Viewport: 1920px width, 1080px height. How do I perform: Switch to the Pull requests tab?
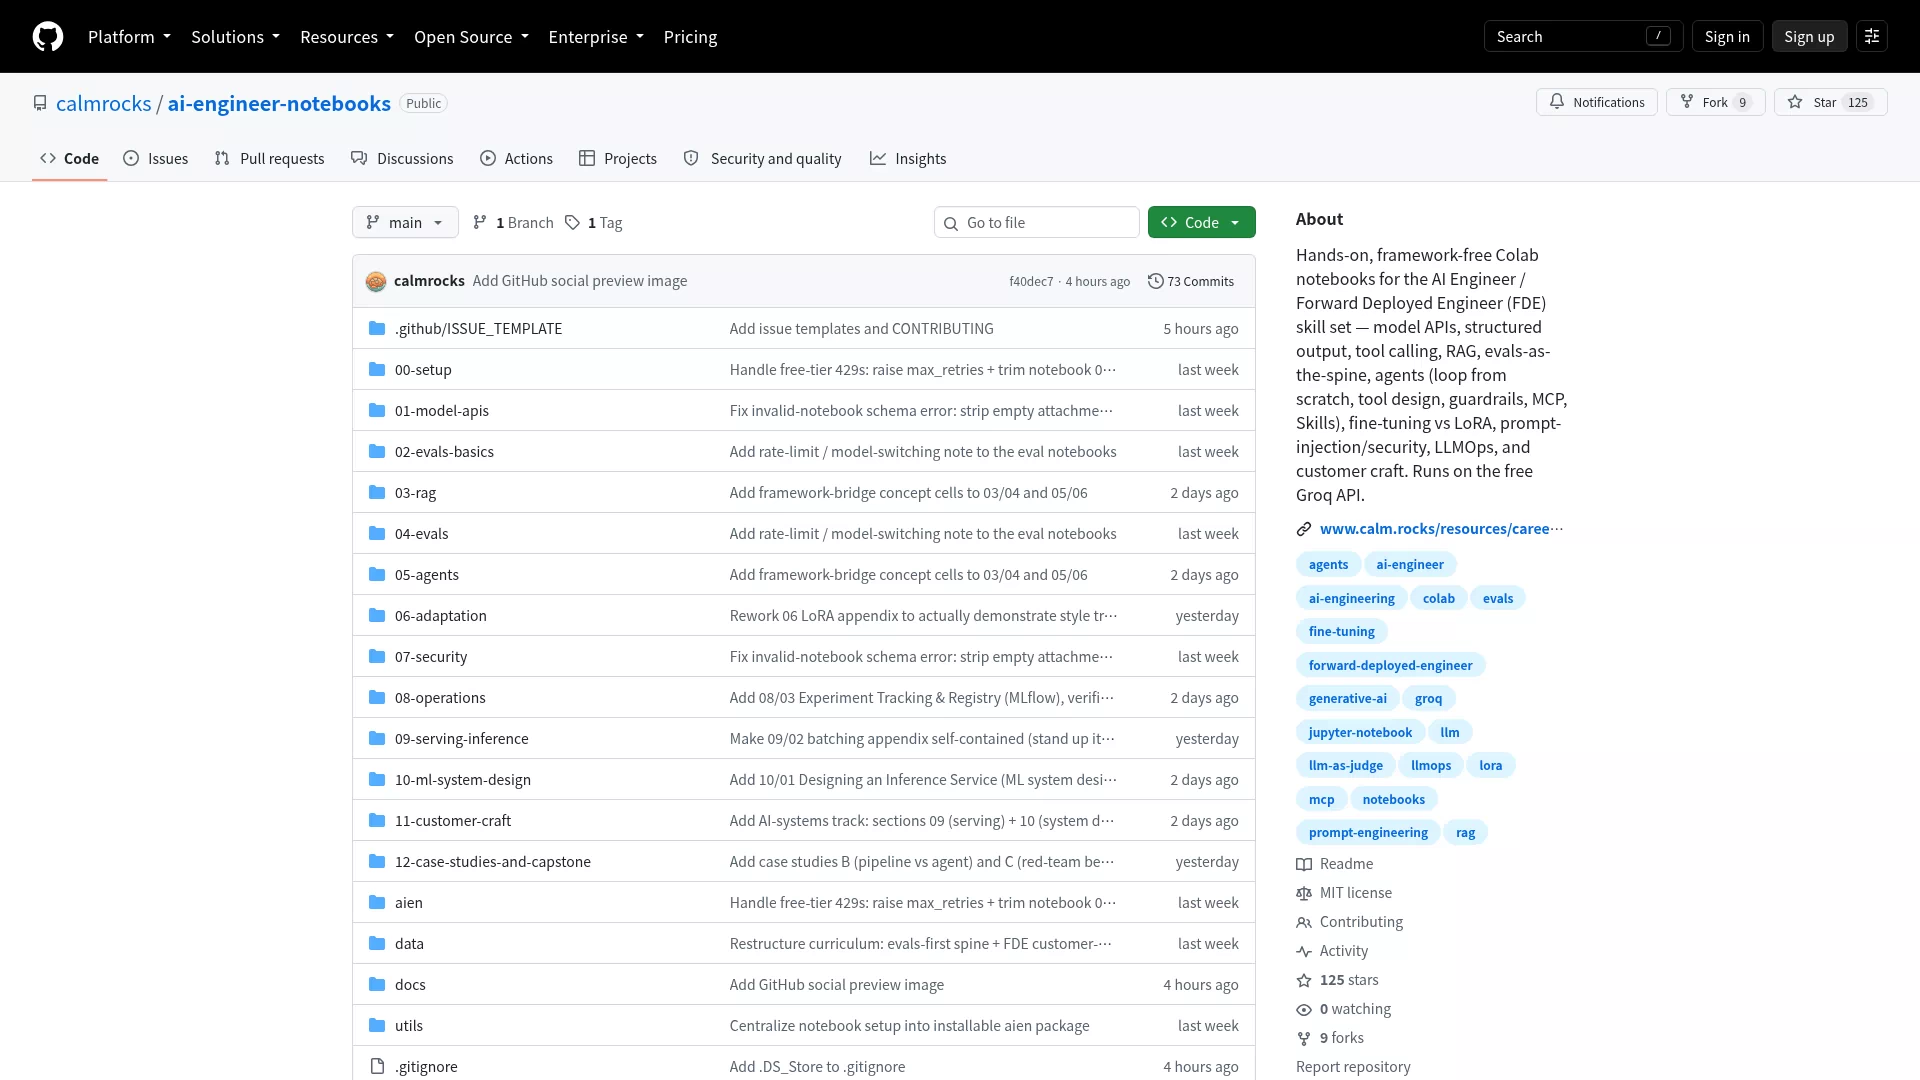[x=270, y=159]
